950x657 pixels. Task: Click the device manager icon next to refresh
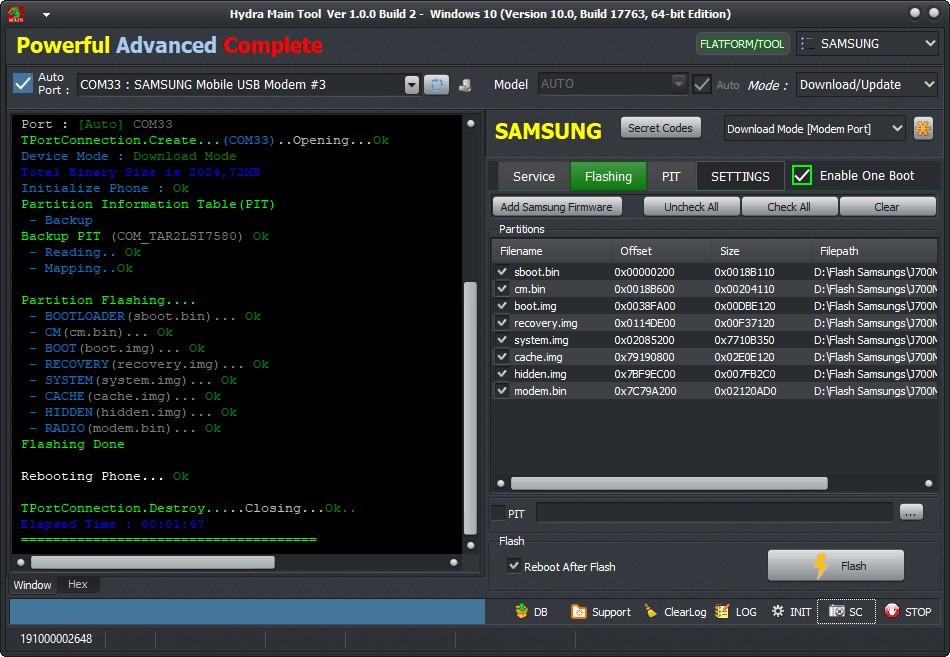(465, 85)
